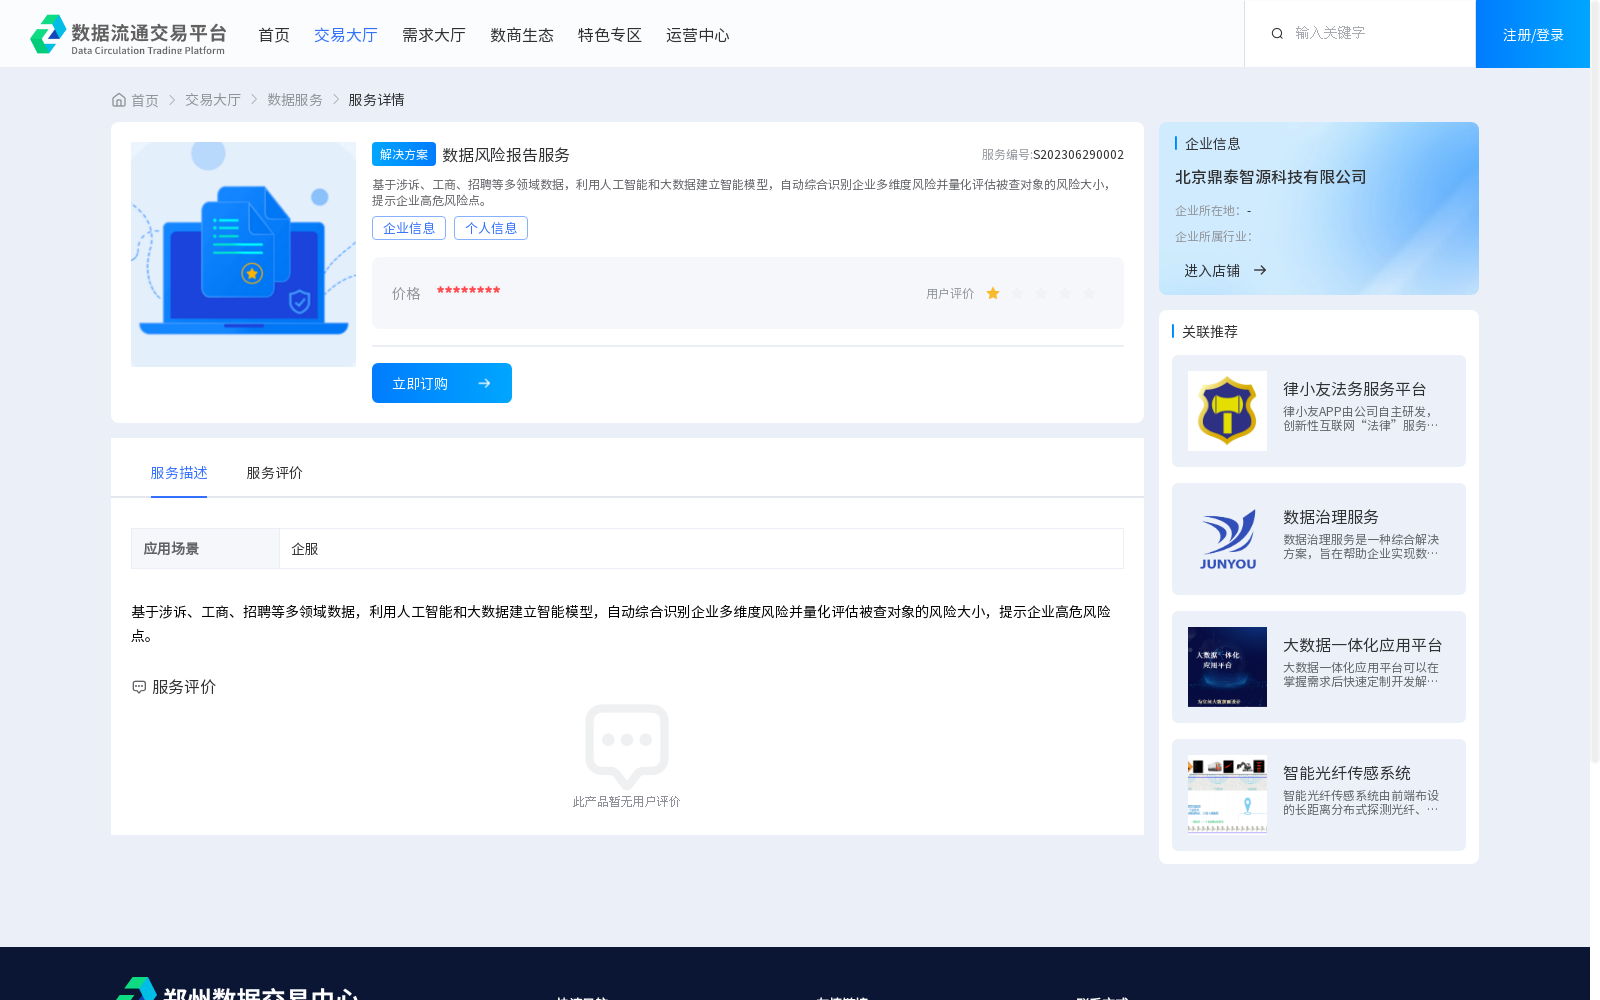The image size is (1600, 1000).
Task: Open the 首页 nav menu
Action: tap(274, 35)
